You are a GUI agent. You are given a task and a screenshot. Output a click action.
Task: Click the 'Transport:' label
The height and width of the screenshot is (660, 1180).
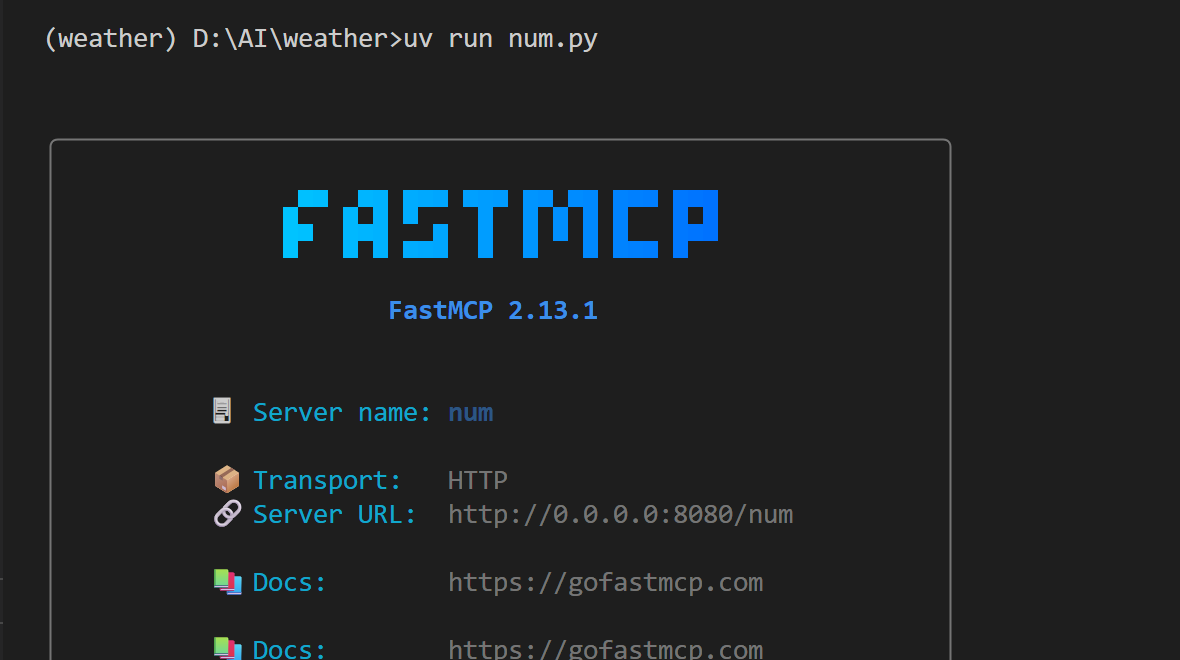pyautogui.click(x=327, y=480)
